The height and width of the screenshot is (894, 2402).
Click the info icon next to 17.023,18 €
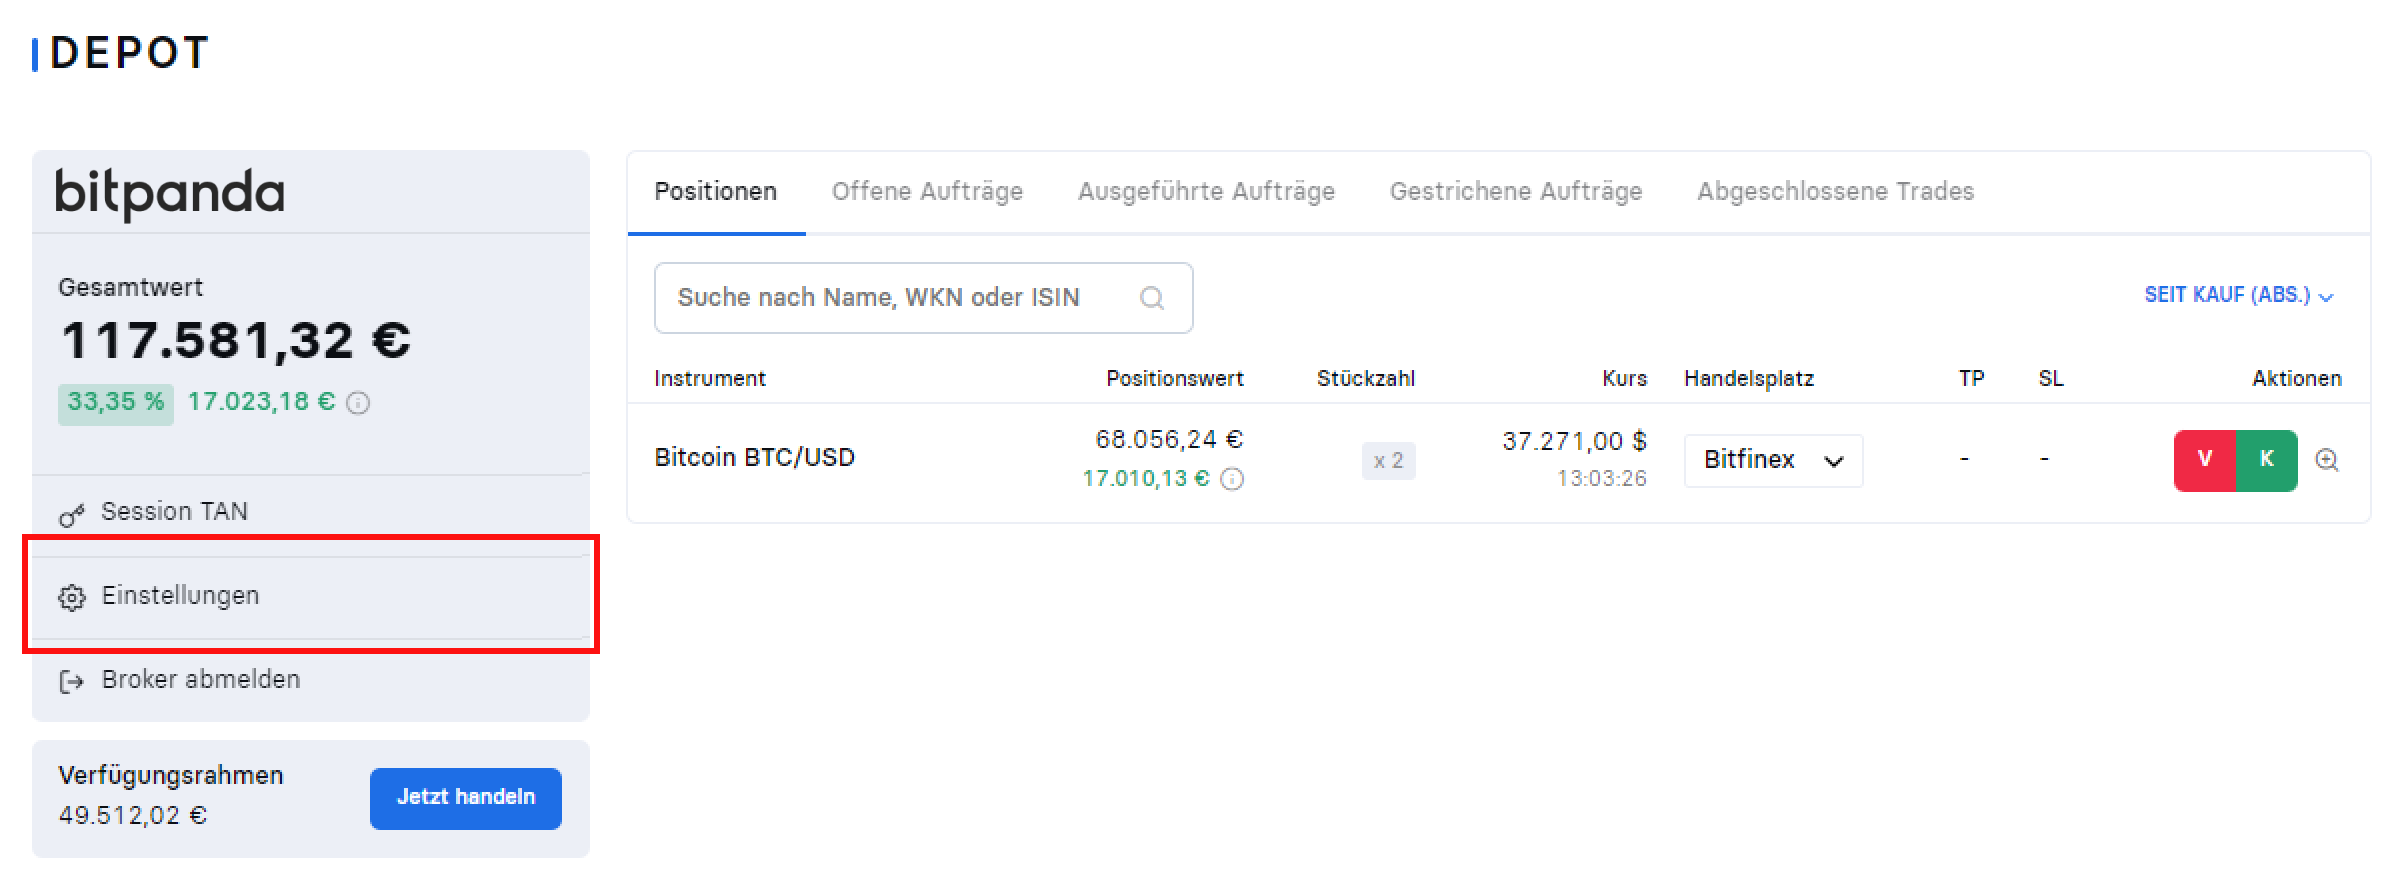click(358, 403)
